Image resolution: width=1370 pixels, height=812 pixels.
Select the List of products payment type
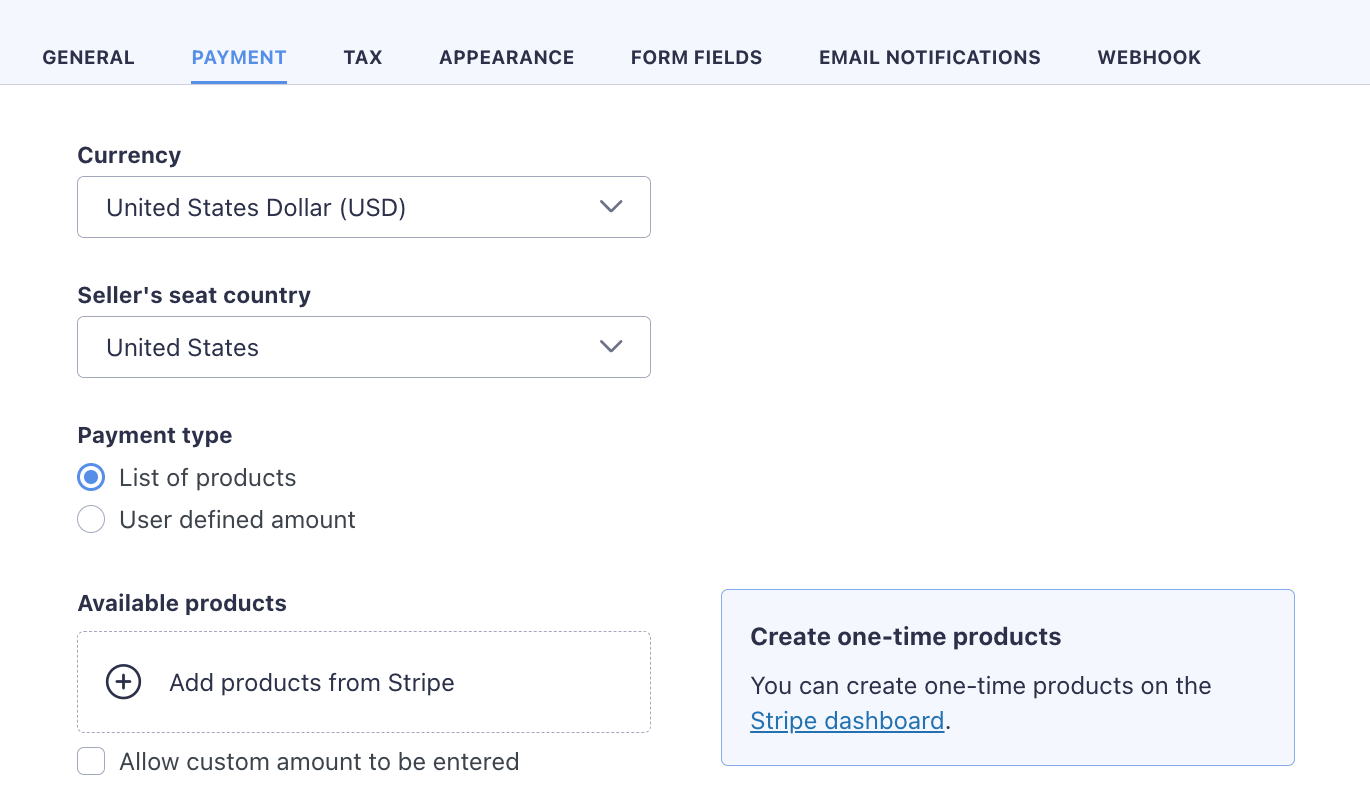(91, 477)
